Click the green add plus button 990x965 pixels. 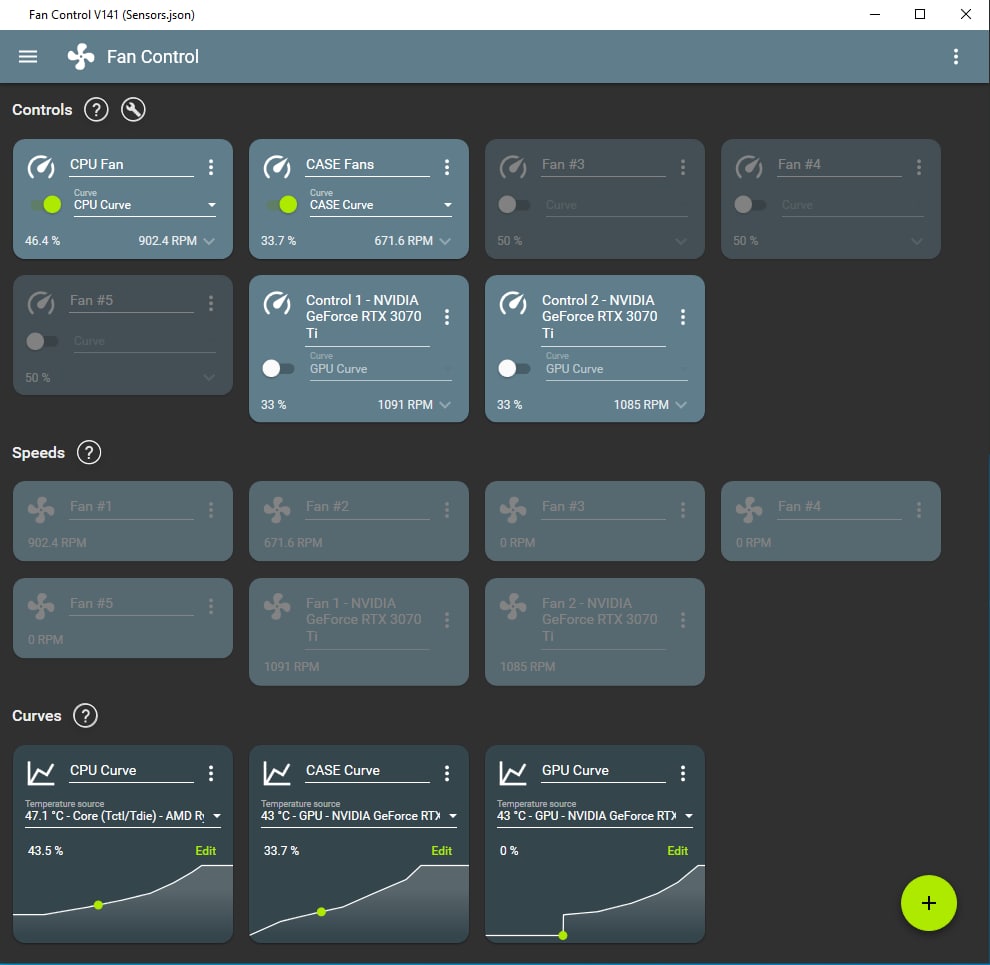click(x=928, y=903)
